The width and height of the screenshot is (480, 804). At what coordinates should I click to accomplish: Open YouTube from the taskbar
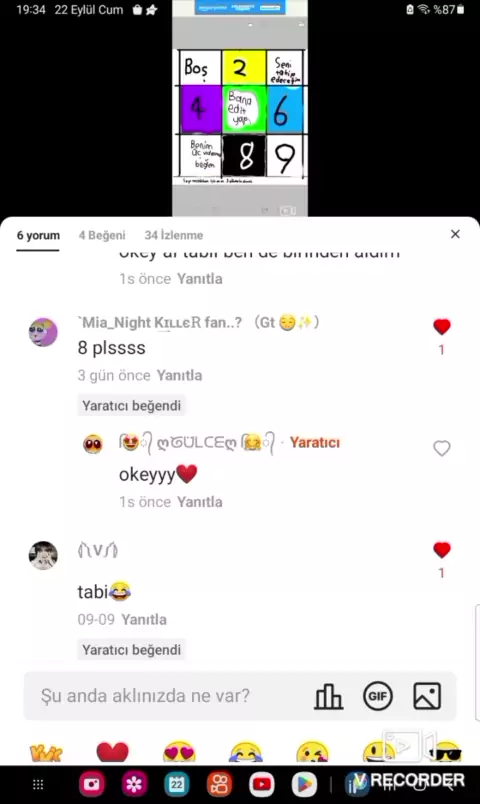(x=262, y=784)
